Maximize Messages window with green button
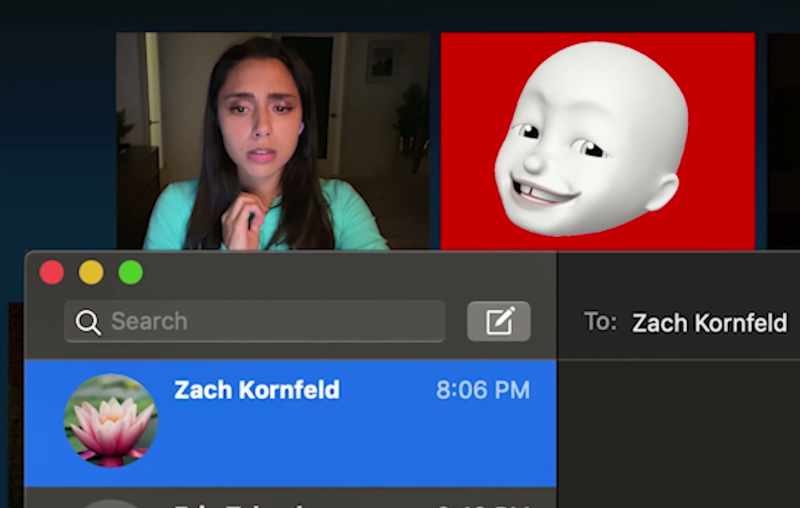The image size is (800, 508). click(131, 272)
